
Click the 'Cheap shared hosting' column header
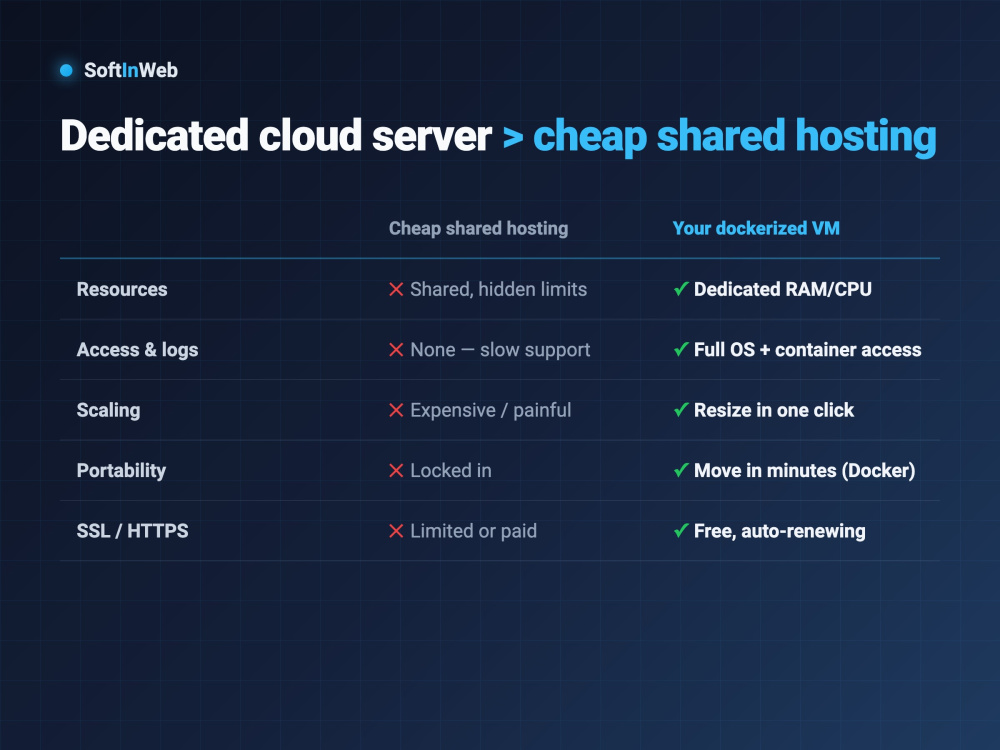click(x=478, y=228)
